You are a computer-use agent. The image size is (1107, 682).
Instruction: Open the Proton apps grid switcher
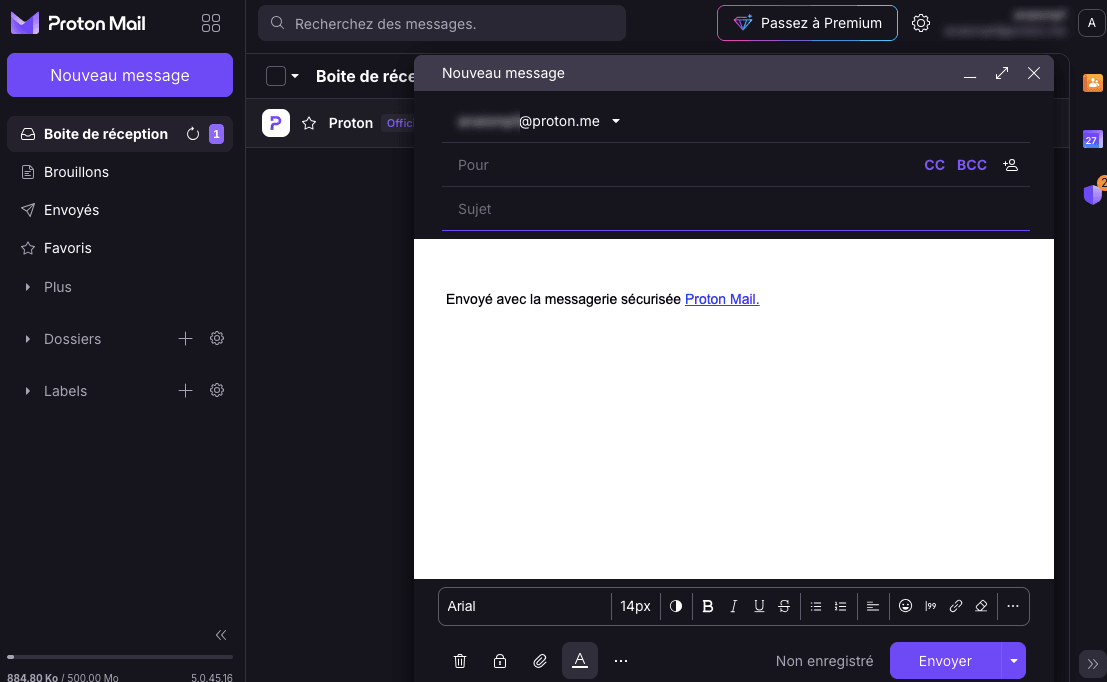point(210,23)
